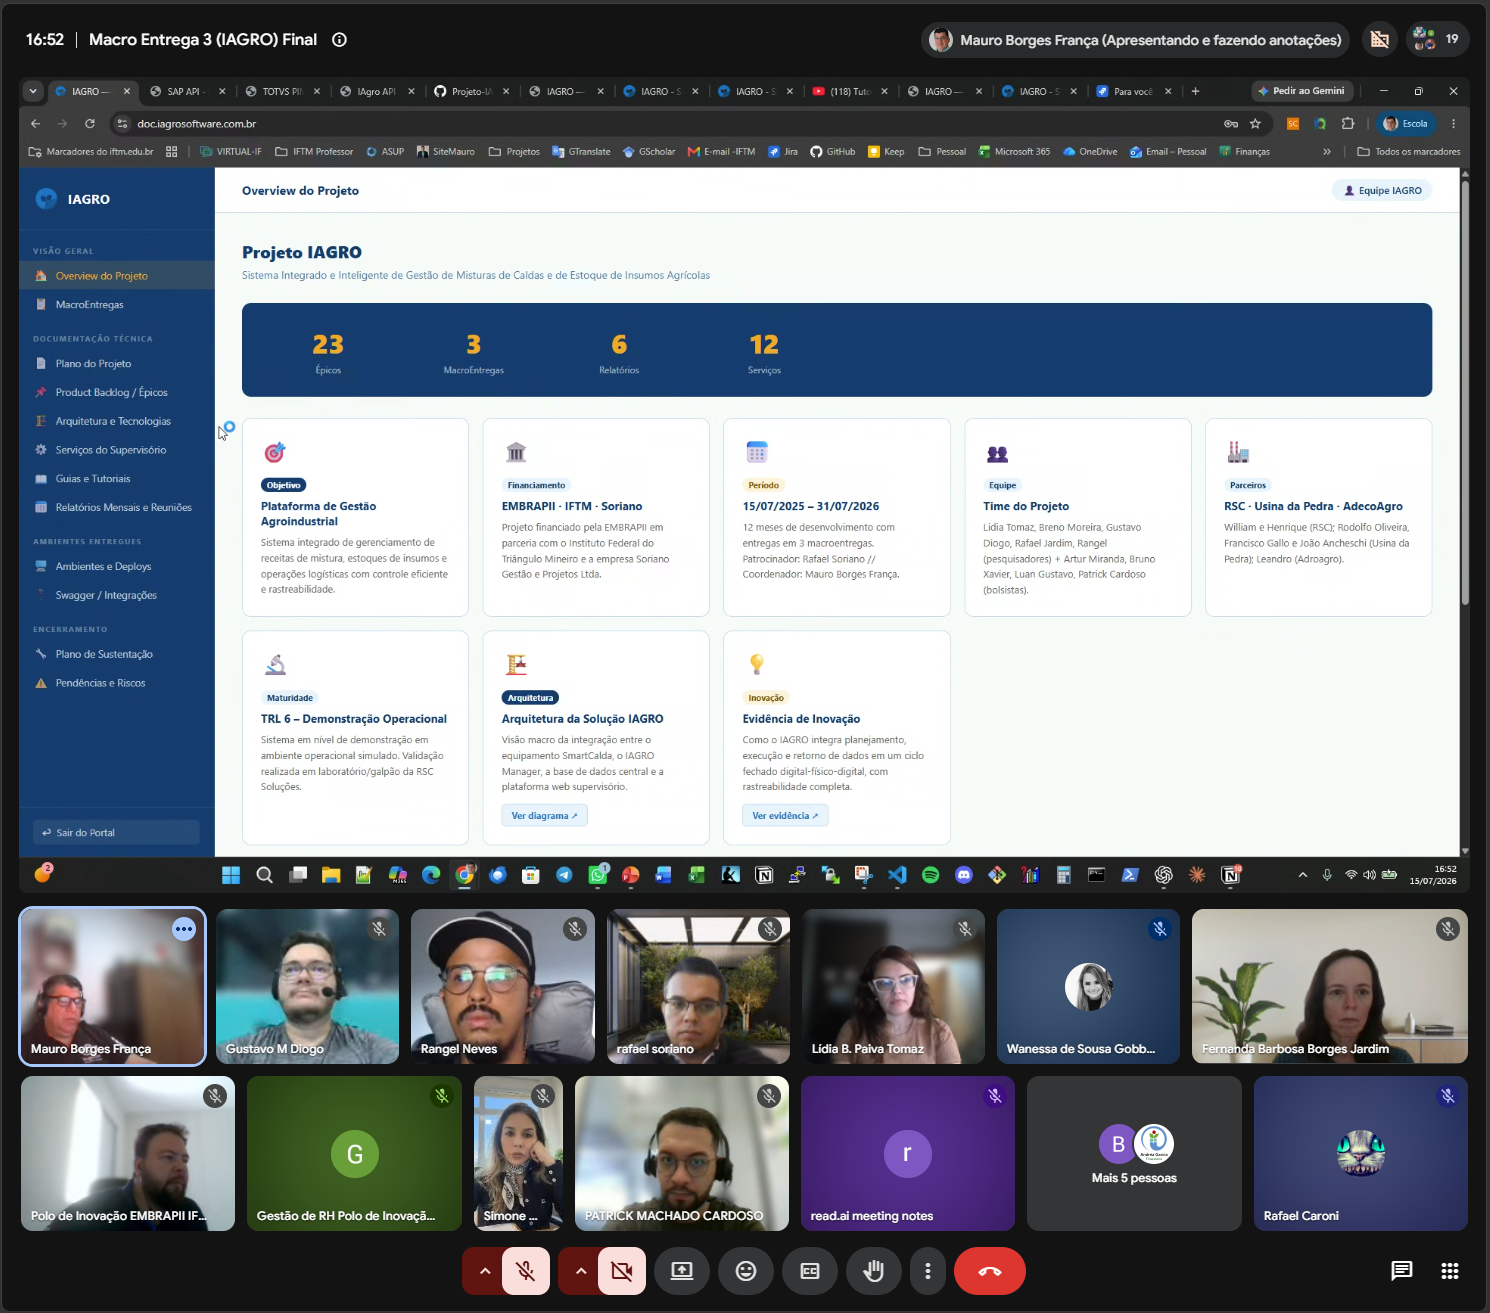Screen dimensions: 1490x1313
Task: Open the meeting chat panel
Action: [1402, 1271]
